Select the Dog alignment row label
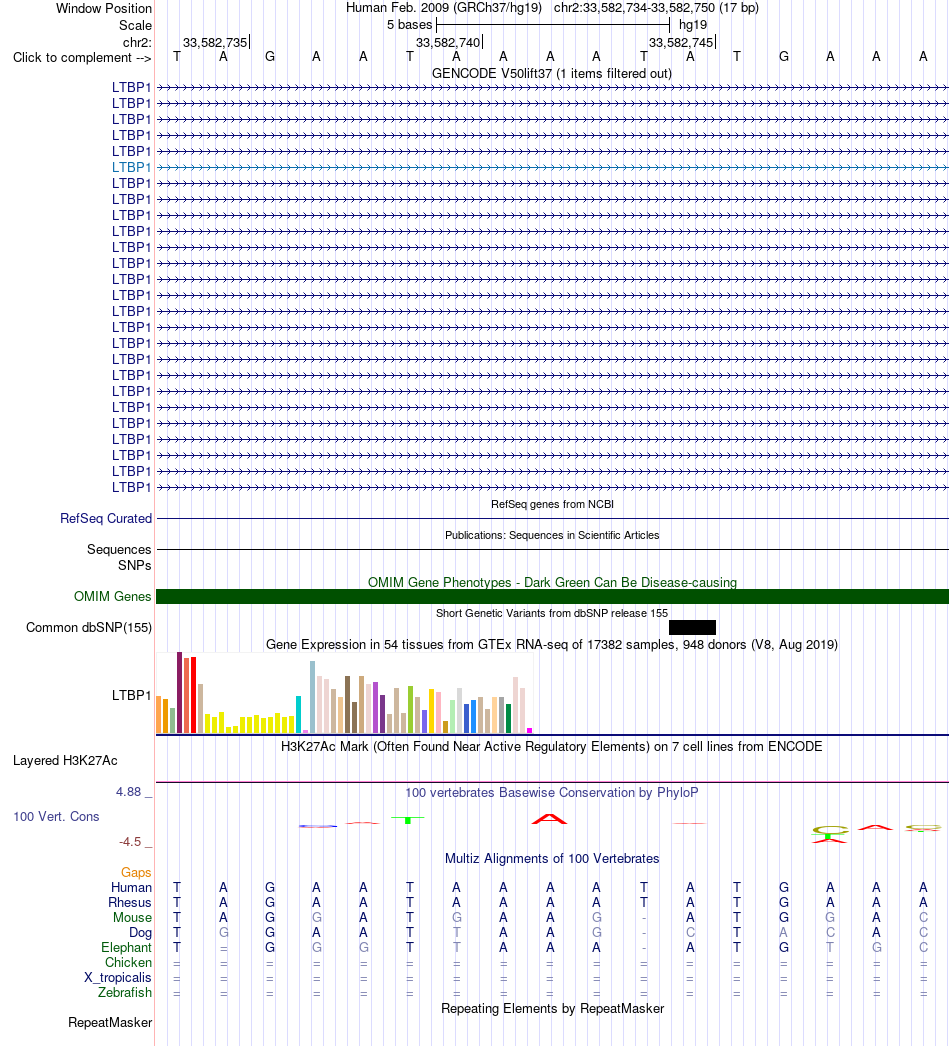Viewport: 950px width, 1046px height. coord(140,933)
